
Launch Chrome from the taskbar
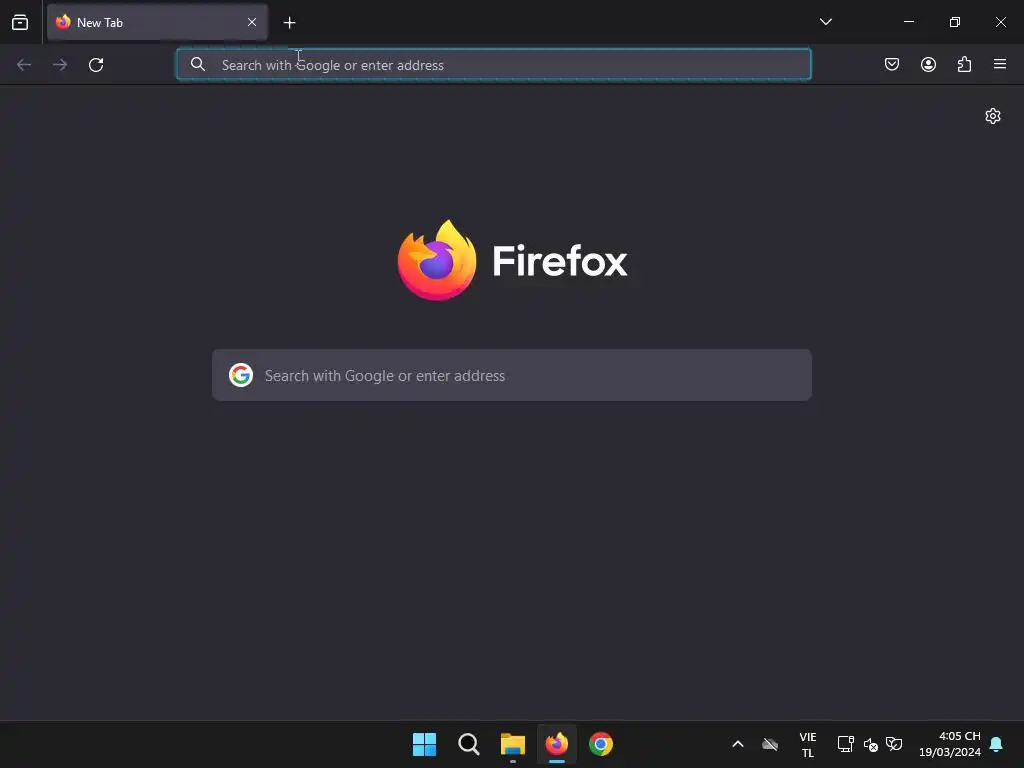601,744
